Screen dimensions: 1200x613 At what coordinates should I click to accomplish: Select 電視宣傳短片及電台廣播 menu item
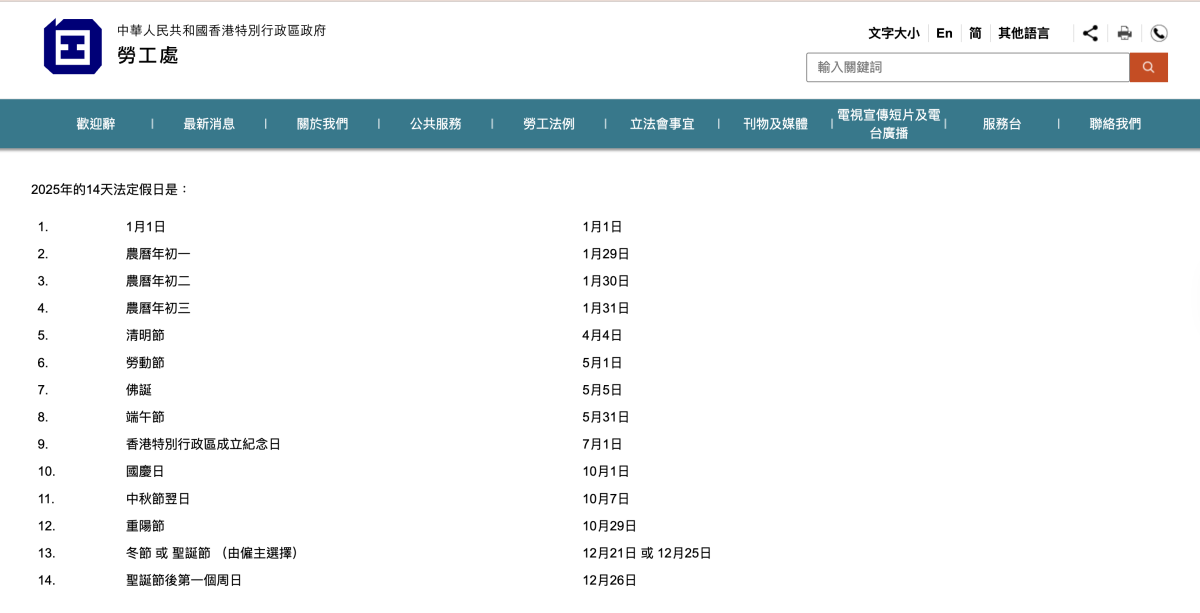(x=888, y=124)
